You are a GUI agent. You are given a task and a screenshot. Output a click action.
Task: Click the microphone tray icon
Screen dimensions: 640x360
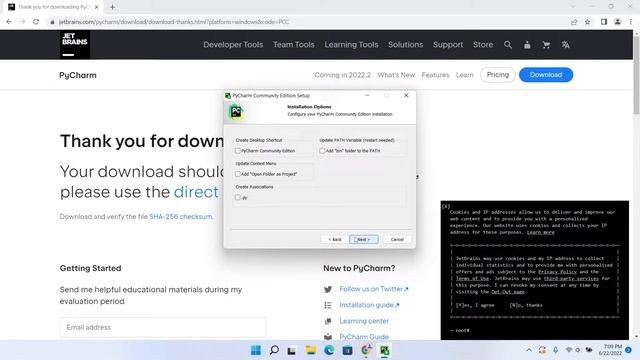556,350
